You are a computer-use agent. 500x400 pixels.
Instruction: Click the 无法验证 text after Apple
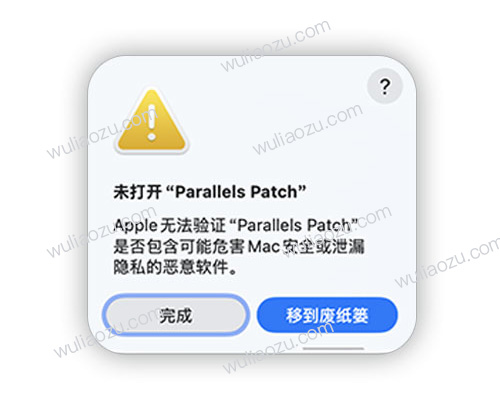click(193, 226)
